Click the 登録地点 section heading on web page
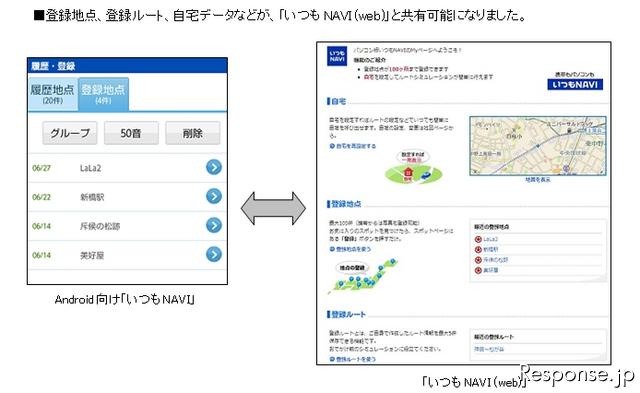 pyautogui.click(x=346, y=204)
